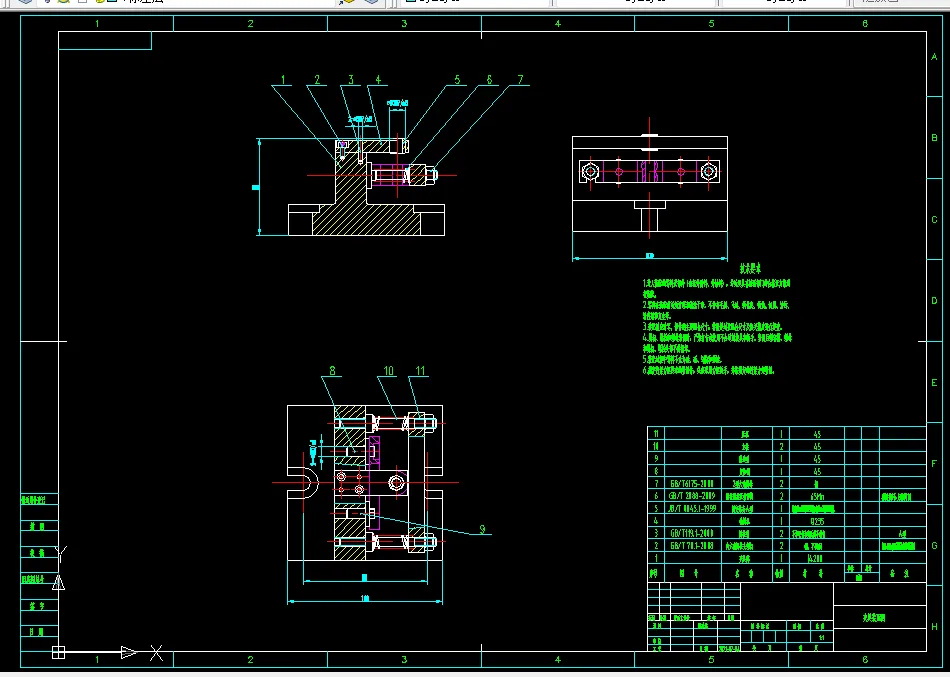950x677 pixels.
Task: Click the 1:1 scale value in title block
Action: click(822, 638)
